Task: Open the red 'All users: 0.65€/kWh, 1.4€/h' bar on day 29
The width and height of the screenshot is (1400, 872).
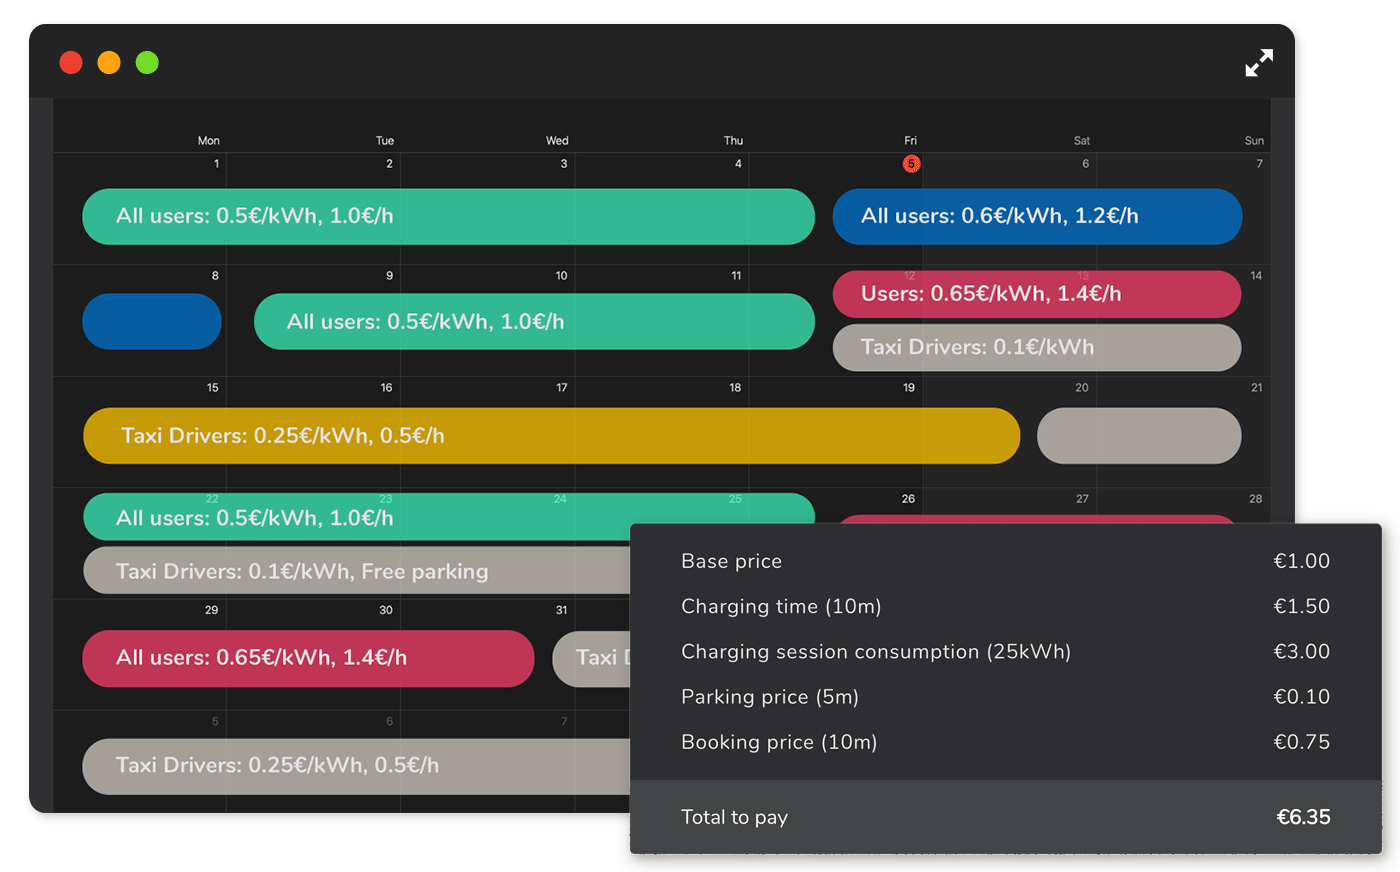Action: pos(308,658)
